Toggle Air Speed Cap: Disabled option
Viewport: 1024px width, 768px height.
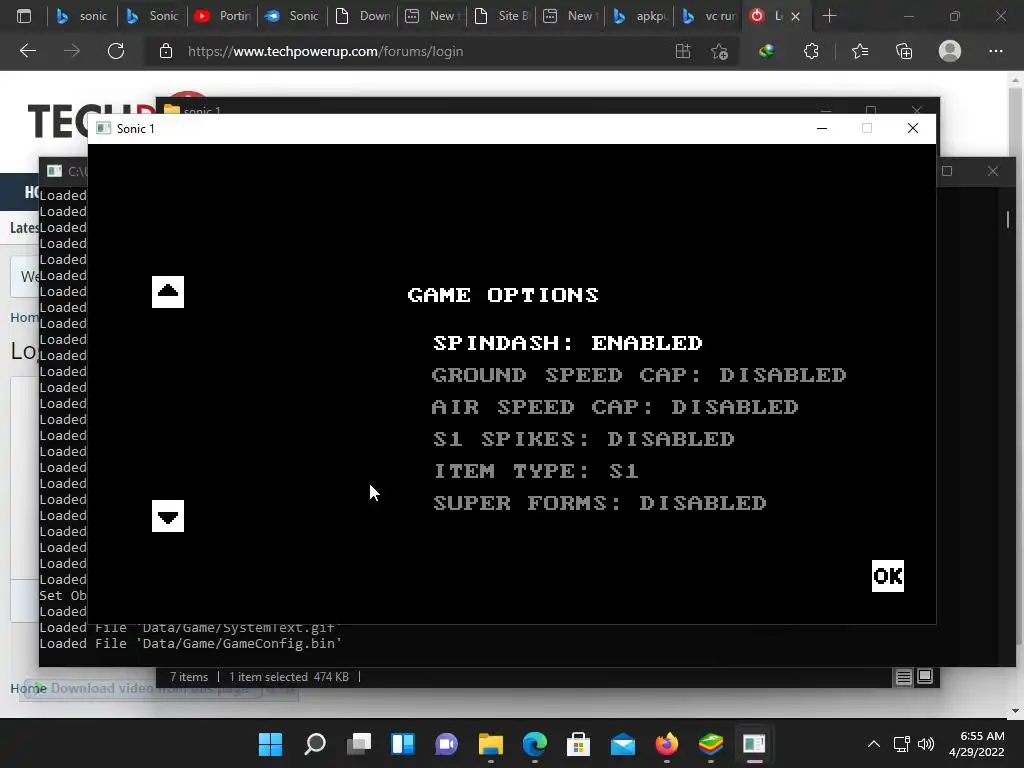click(615, 407)
